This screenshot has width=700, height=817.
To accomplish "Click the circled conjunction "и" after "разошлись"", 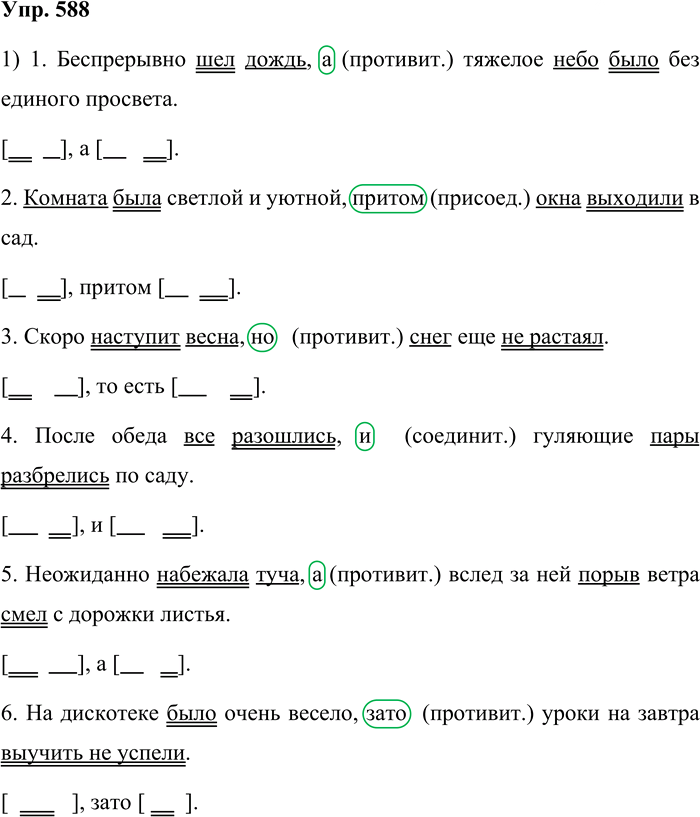I will [364, 436].
